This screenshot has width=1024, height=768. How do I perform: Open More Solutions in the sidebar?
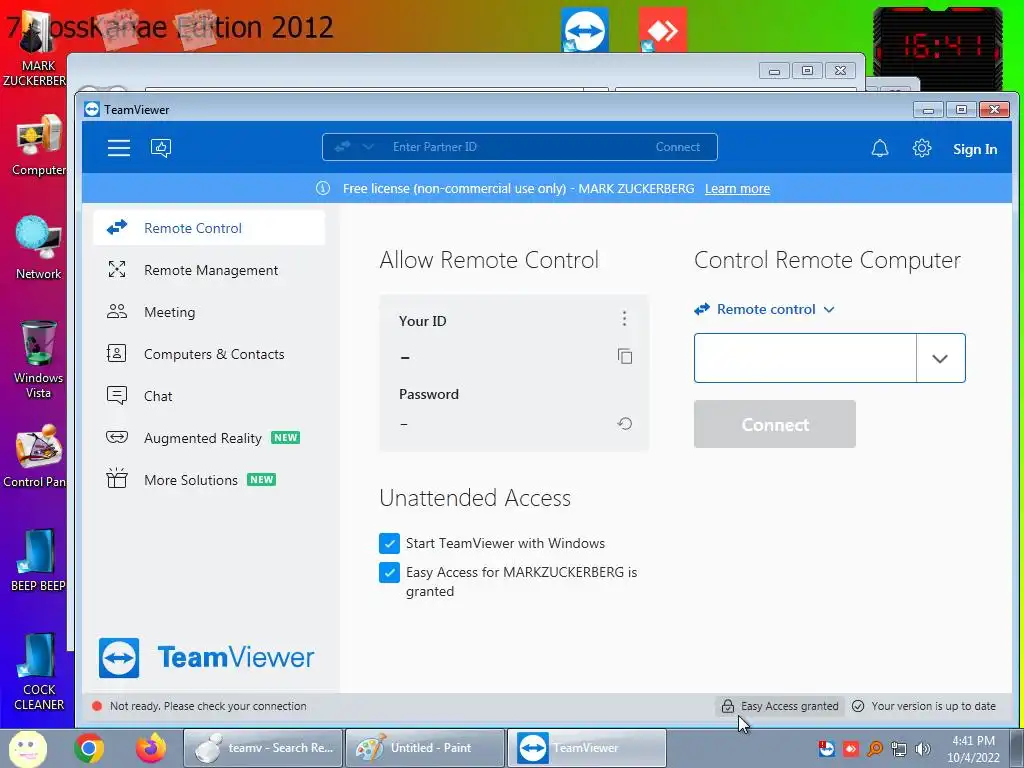point(209,480)
